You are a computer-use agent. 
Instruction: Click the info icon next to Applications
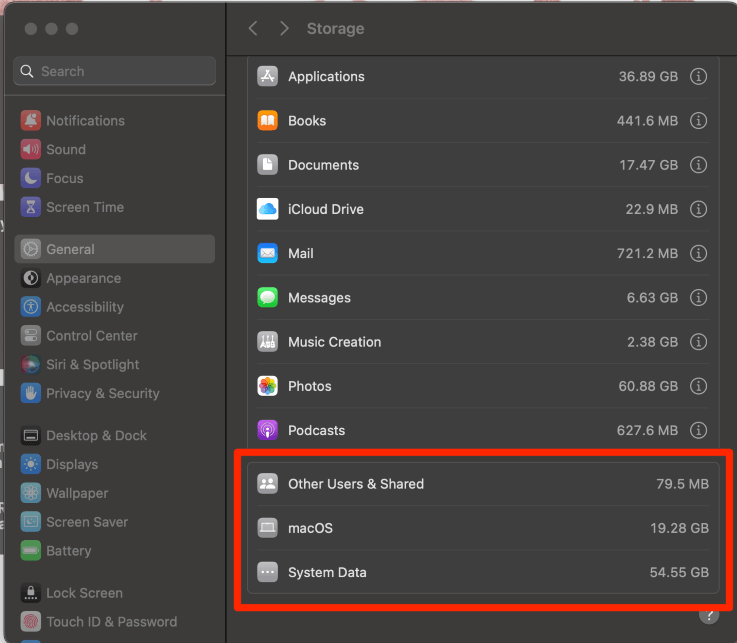tap(699, 77)
